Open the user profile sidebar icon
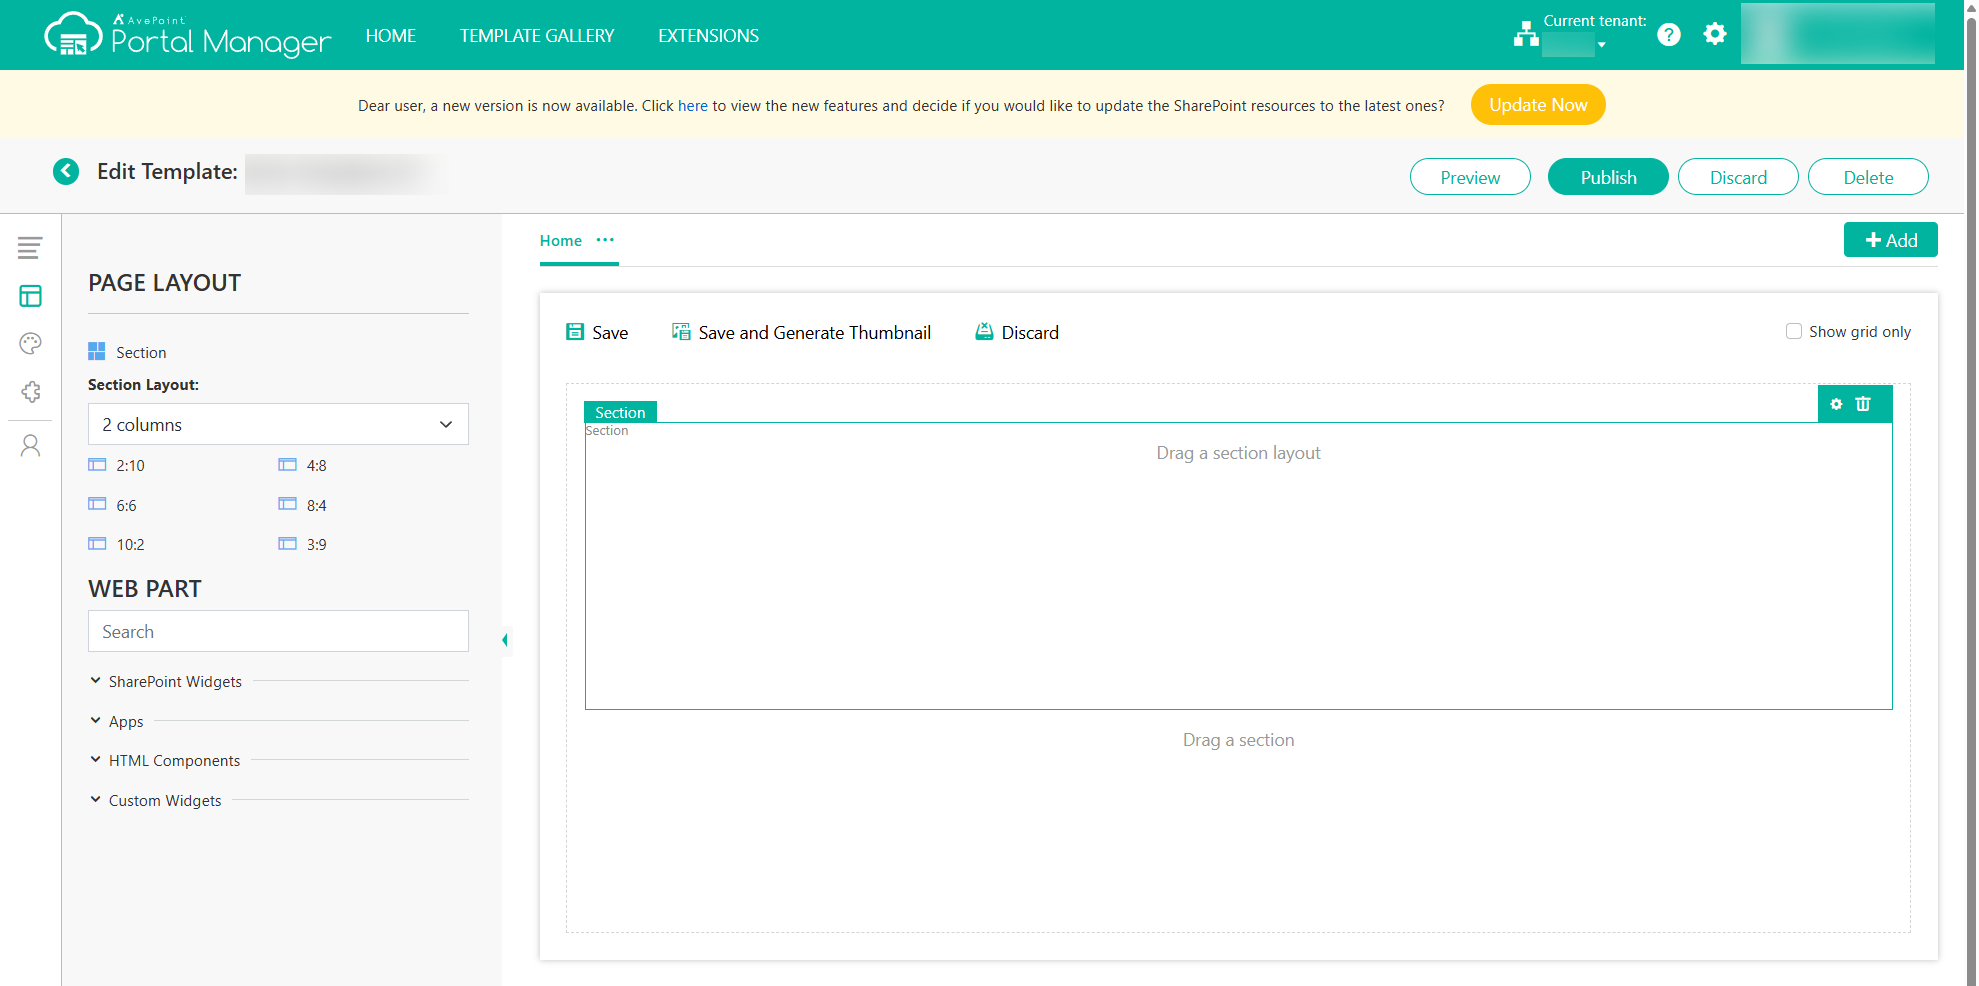The width and height of the screenshot is (1979, 986). (30, 445)
